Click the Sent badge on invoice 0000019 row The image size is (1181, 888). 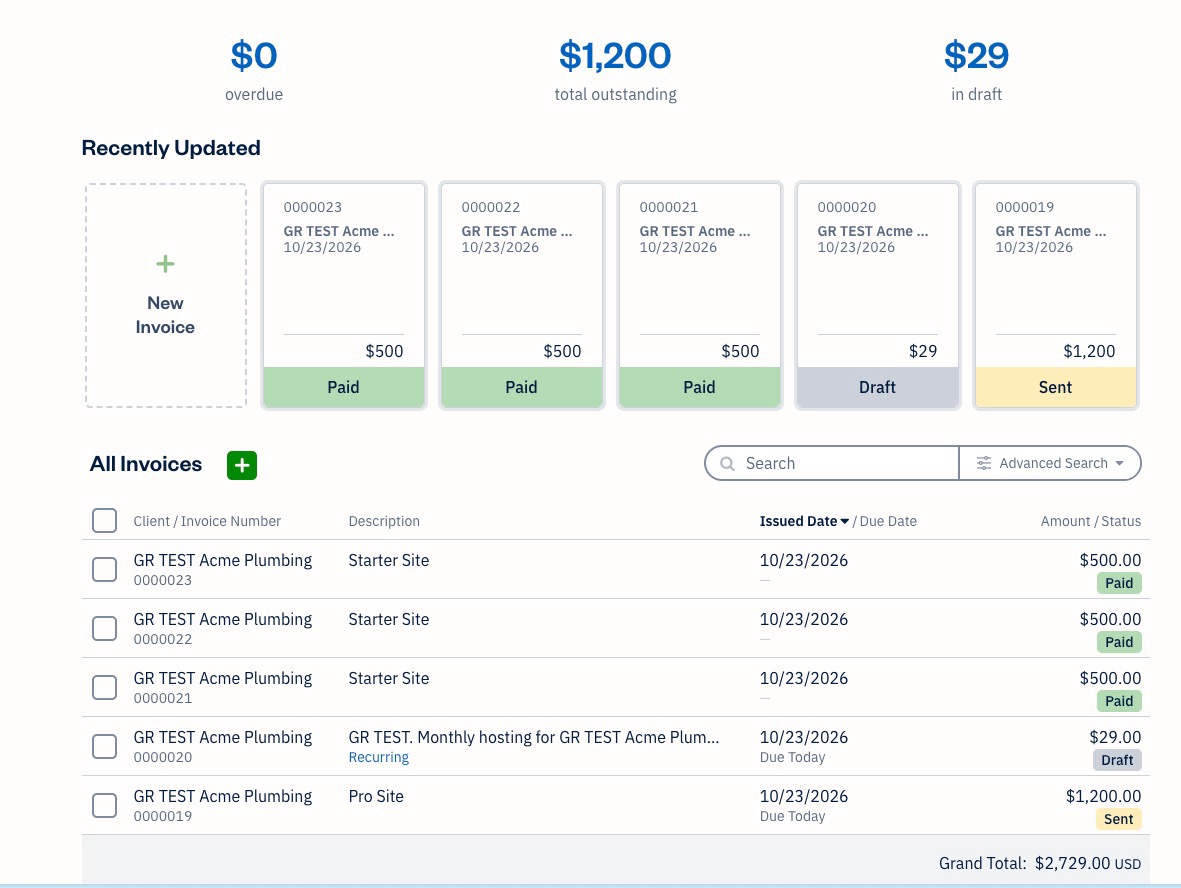pos(1118,819)
